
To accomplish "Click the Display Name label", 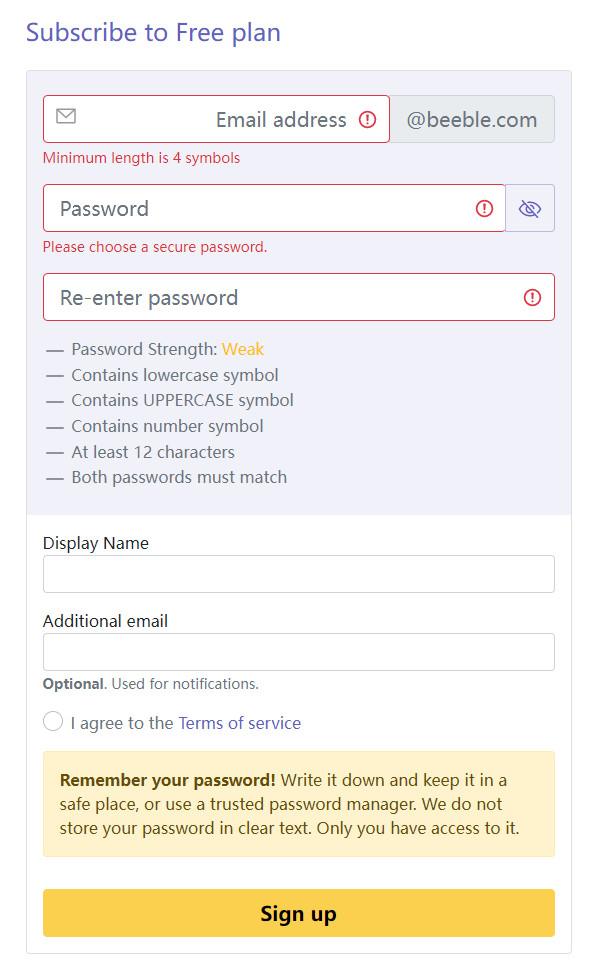I will [x=96, y=543].
